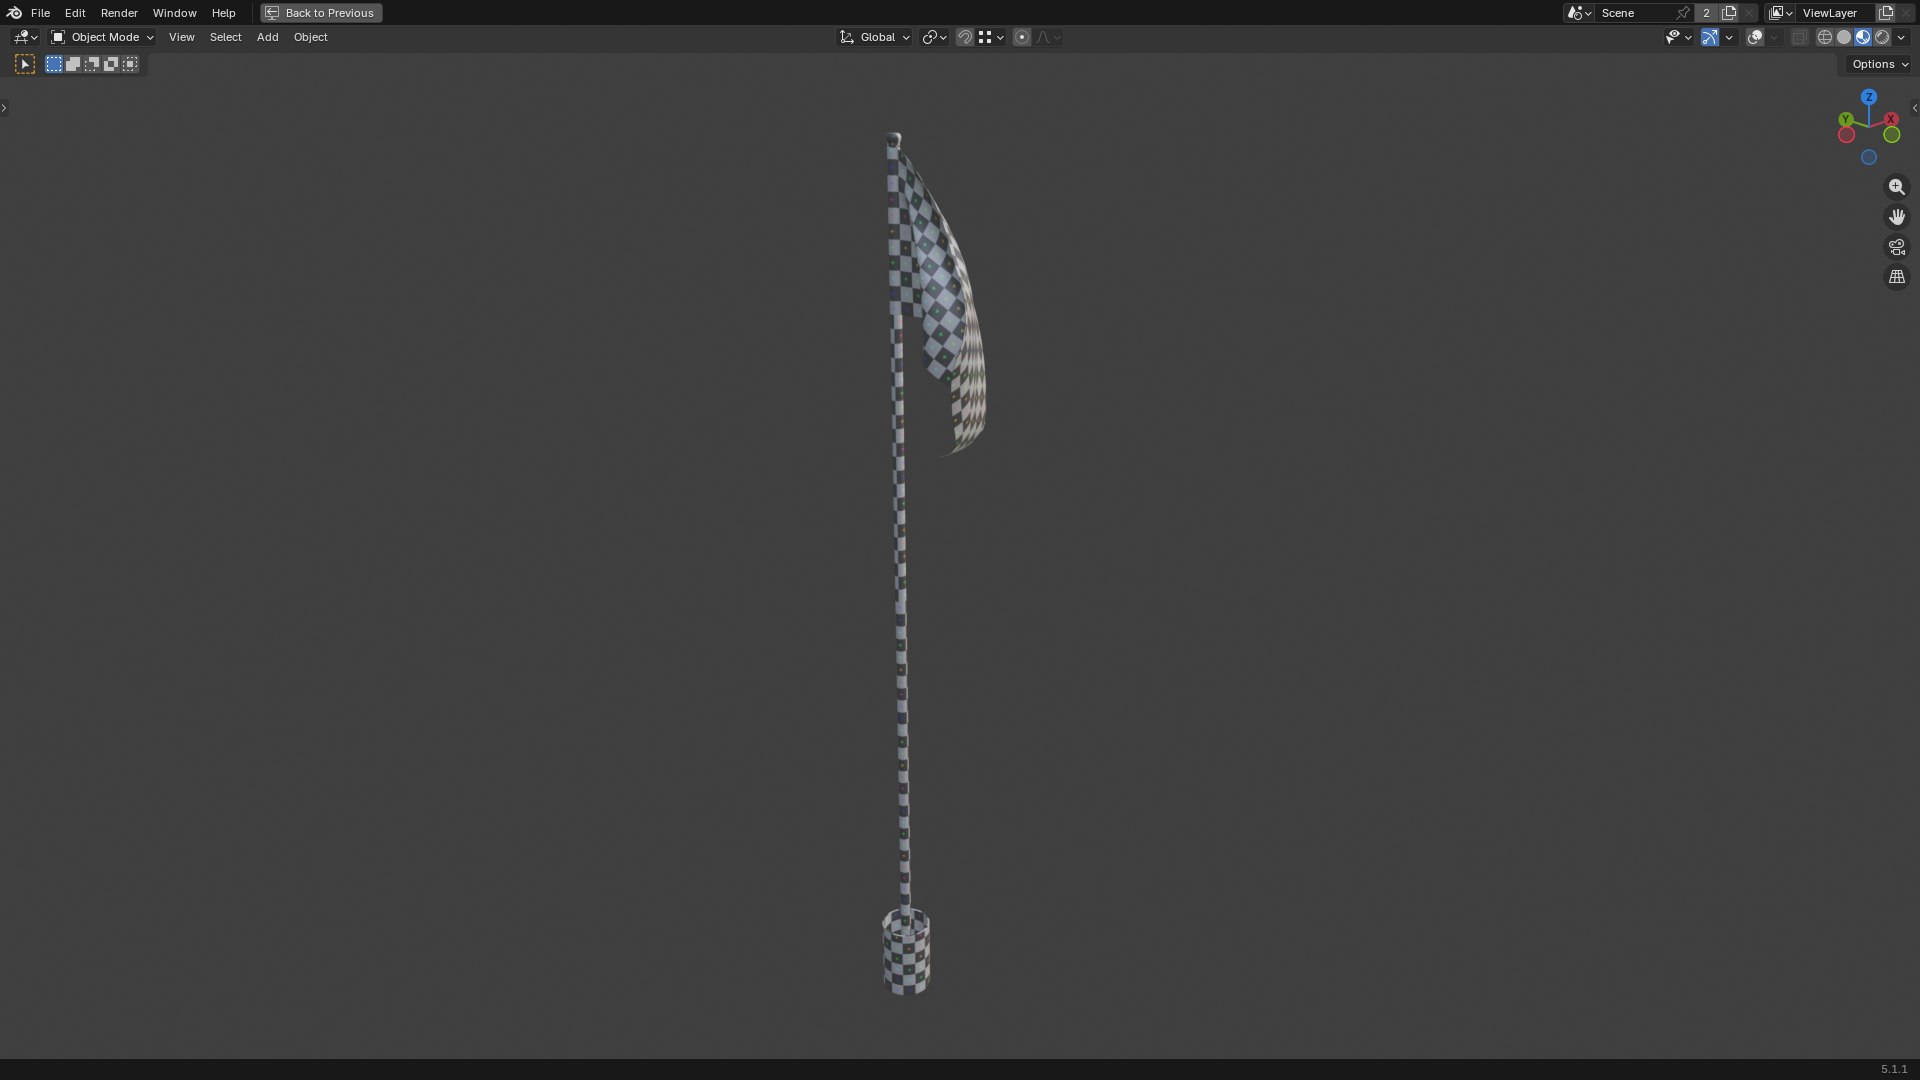Expand the gizmo options dropdown arrow
The image size is (1920, 1080).
(x=1729, y=37)
